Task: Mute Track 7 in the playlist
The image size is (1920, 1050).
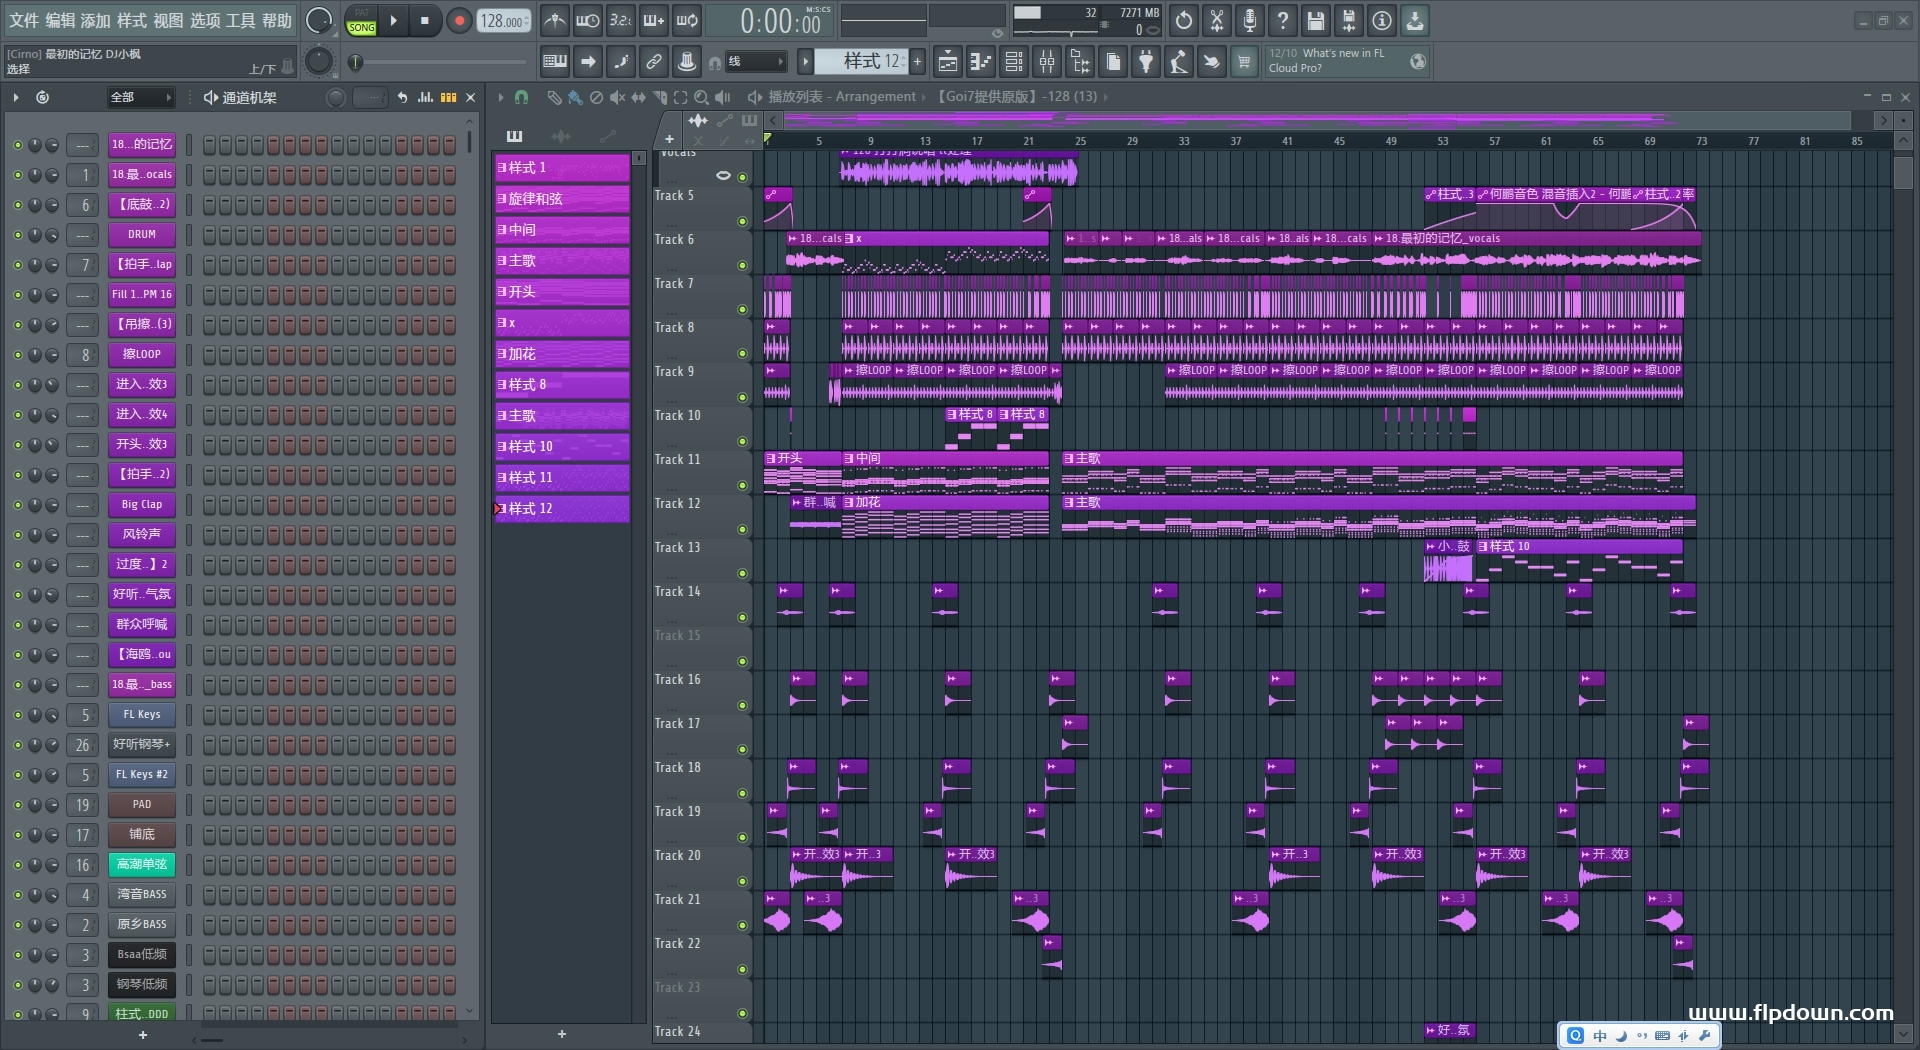Action: [x=742, y=309]
